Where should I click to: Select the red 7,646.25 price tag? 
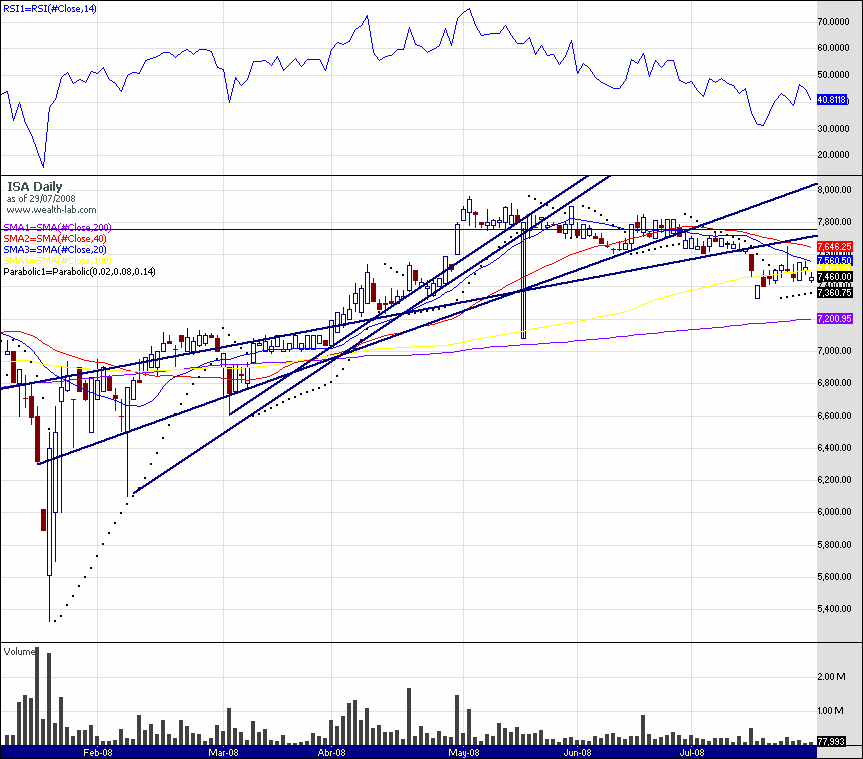point(835,247)
